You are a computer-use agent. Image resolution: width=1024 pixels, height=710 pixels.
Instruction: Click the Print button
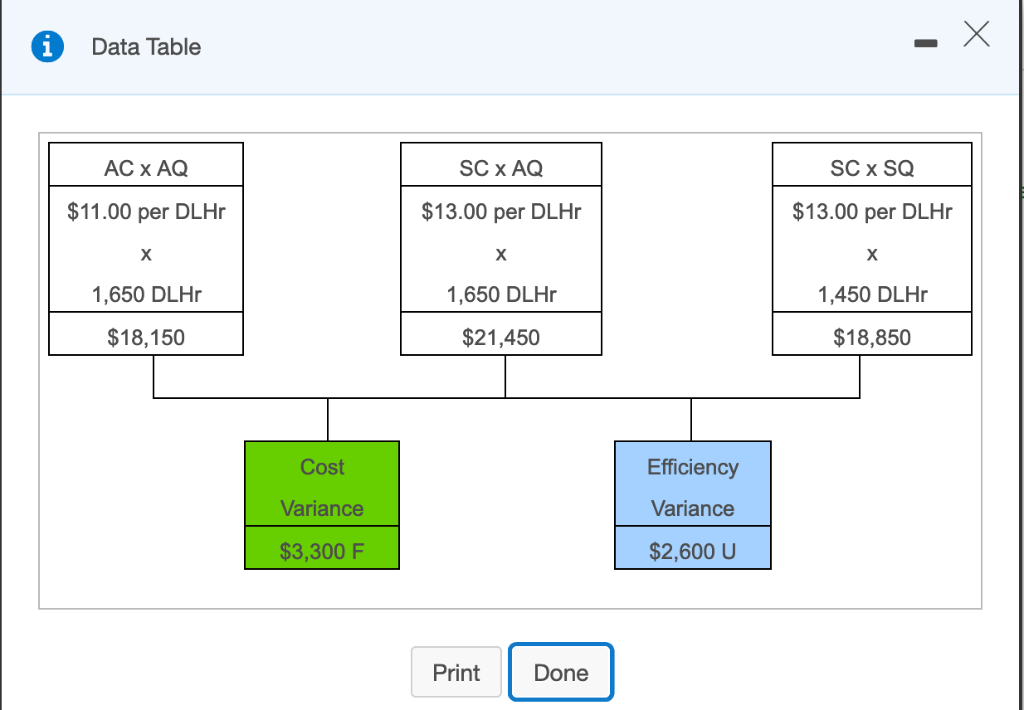tap(456, 672)
